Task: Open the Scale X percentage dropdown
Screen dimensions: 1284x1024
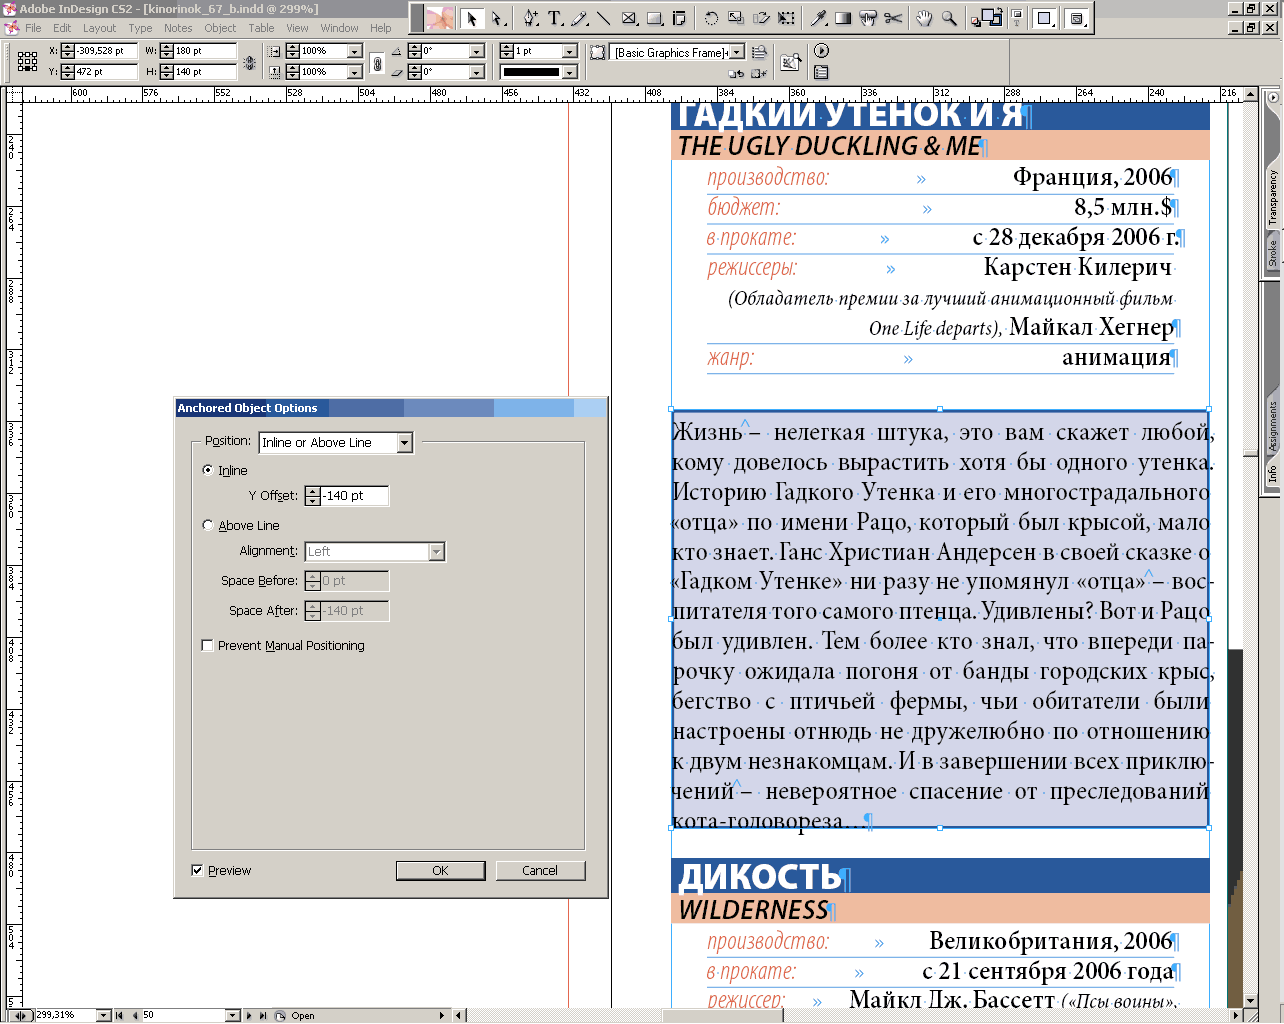Action: [354, 51]
